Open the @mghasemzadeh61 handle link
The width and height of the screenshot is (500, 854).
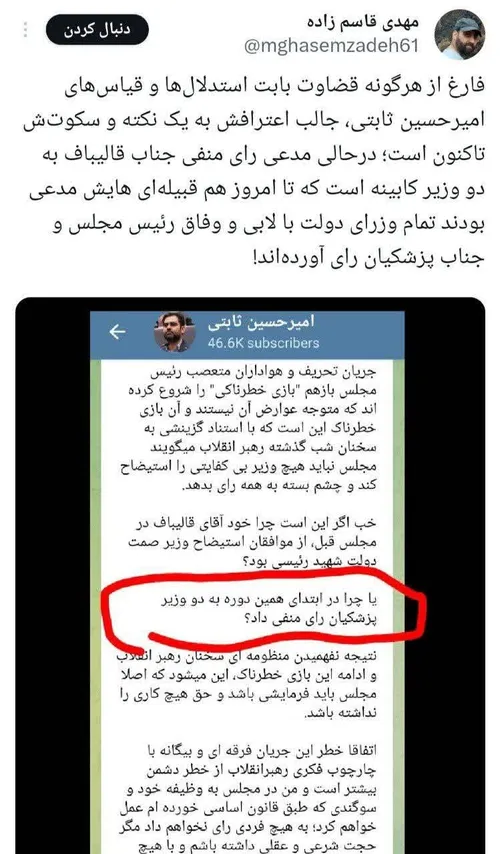[331, 46]
